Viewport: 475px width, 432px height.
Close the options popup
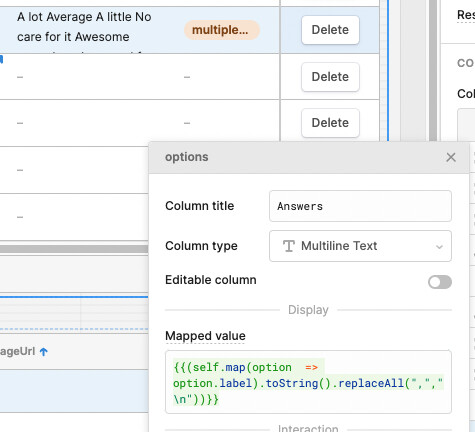pos(451,157)
